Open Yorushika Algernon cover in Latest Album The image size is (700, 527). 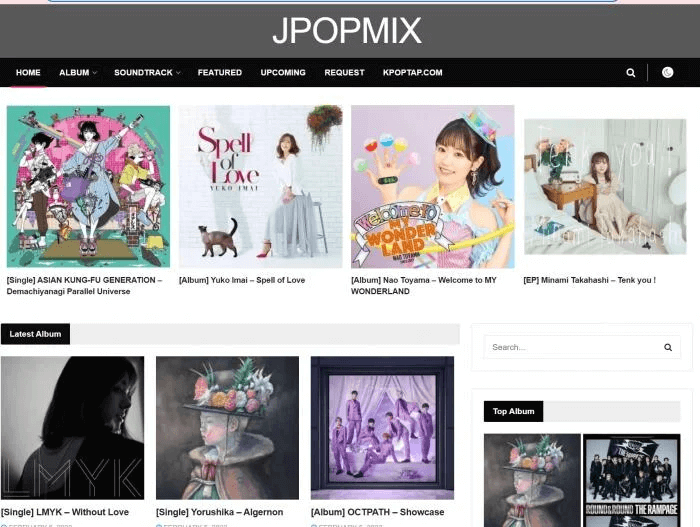(x=227, y=427)
